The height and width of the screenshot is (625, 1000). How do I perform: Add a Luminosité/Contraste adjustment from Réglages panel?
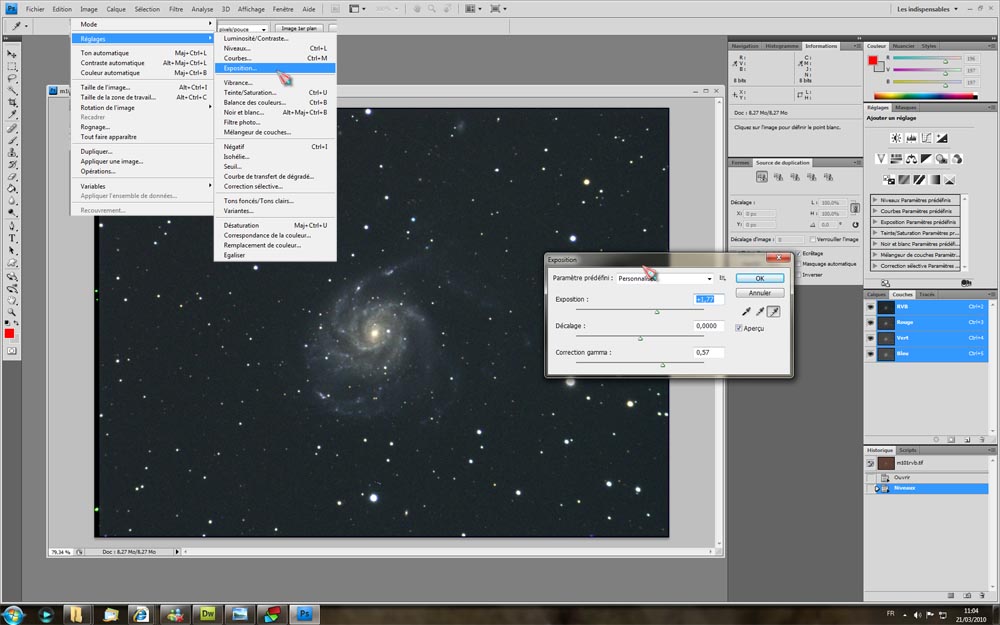click(x=897, y=138)
